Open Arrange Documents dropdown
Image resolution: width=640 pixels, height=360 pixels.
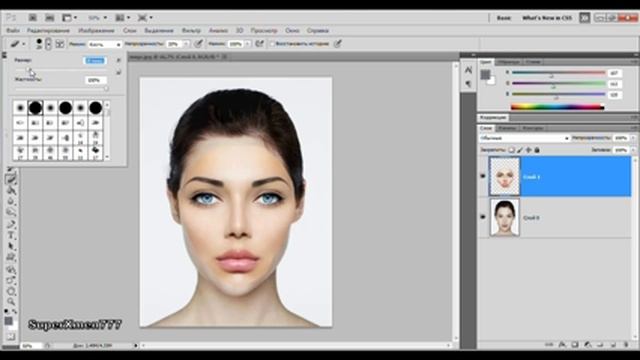click(123, 18)
